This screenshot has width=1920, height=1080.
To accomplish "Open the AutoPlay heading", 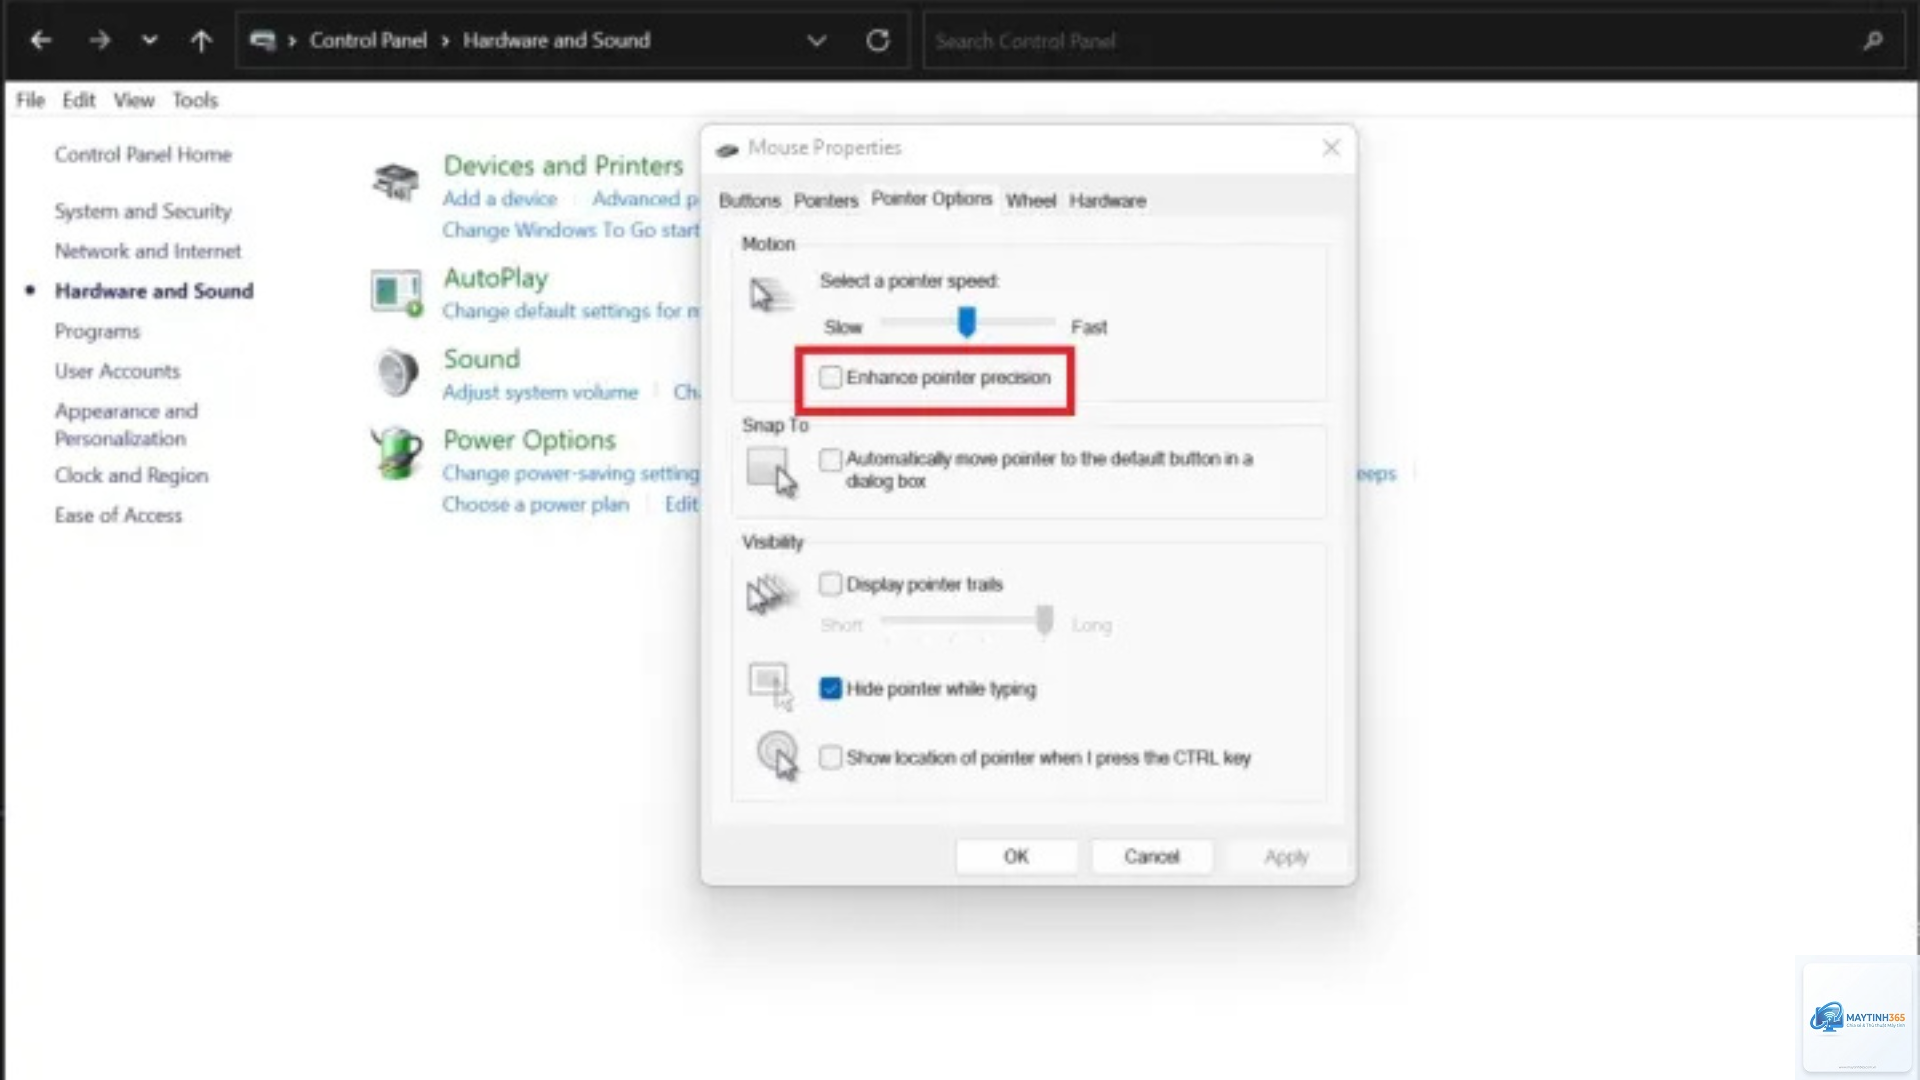I will pyautogui.click(x=496, y=278).
